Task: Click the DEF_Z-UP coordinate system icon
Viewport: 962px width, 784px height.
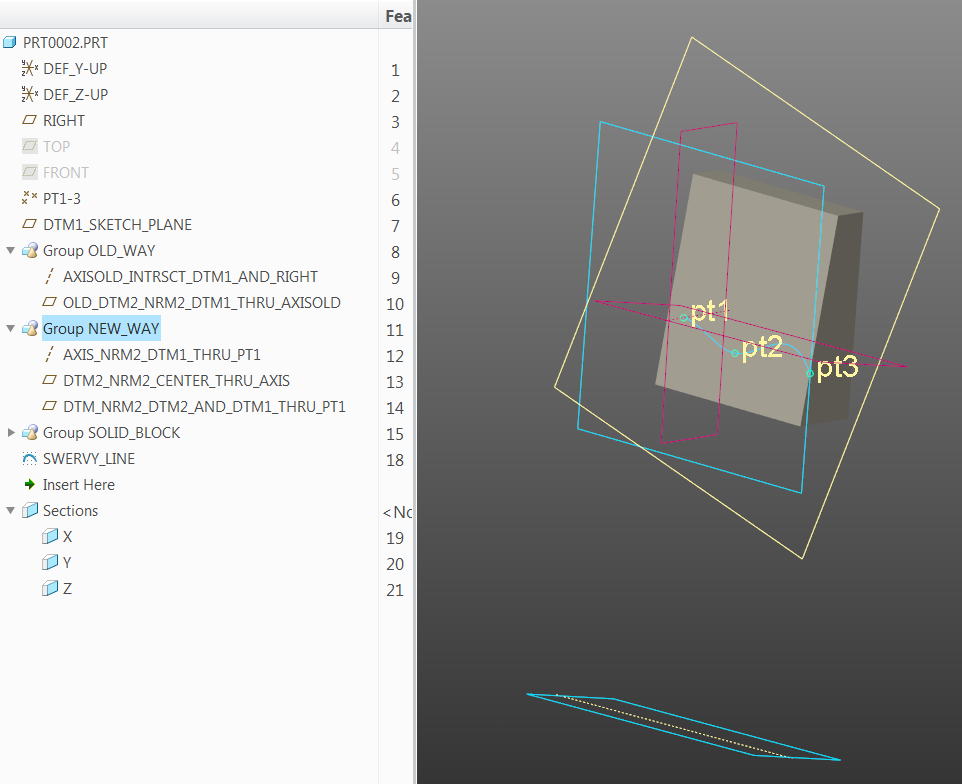Action: (x=29, y=94)
